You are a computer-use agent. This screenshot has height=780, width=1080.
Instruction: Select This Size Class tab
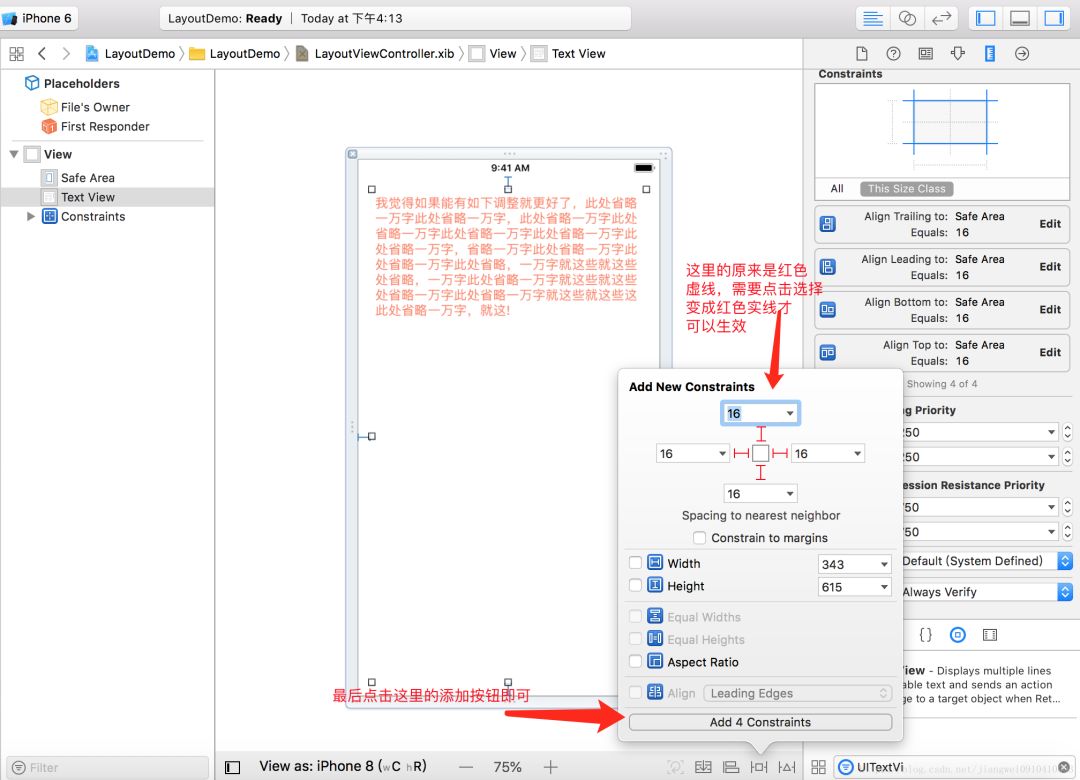click(906, 189)
